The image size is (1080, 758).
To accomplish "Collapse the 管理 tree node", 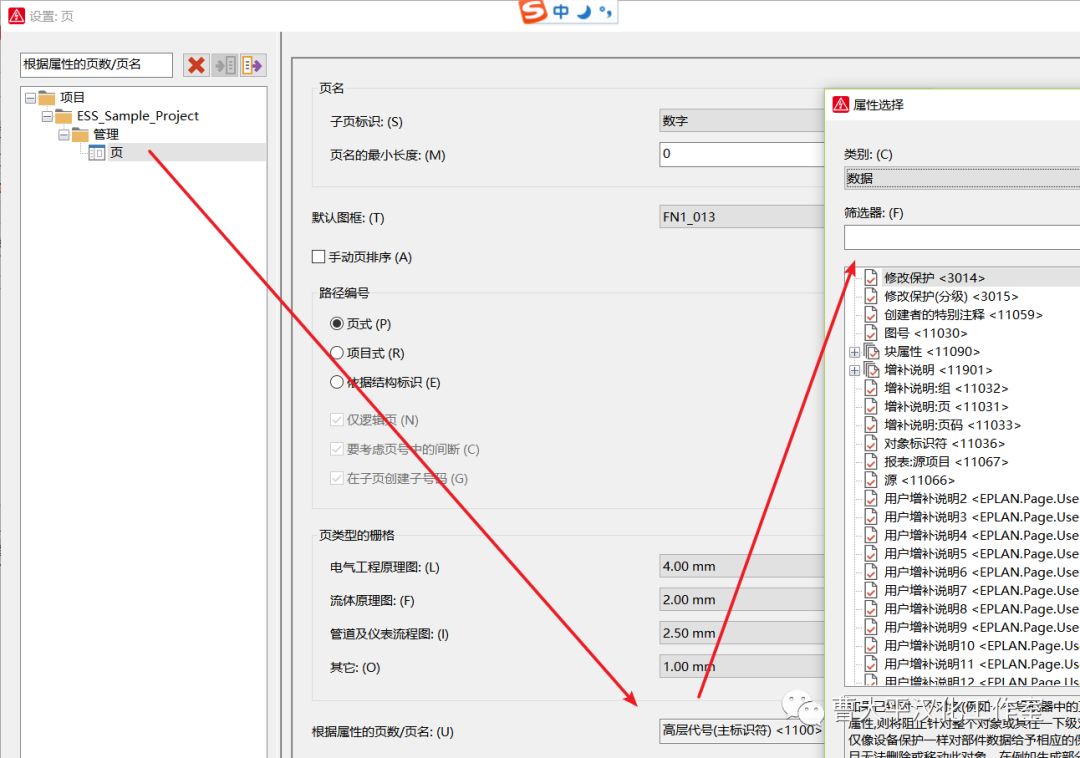I will tap(64, 135).
